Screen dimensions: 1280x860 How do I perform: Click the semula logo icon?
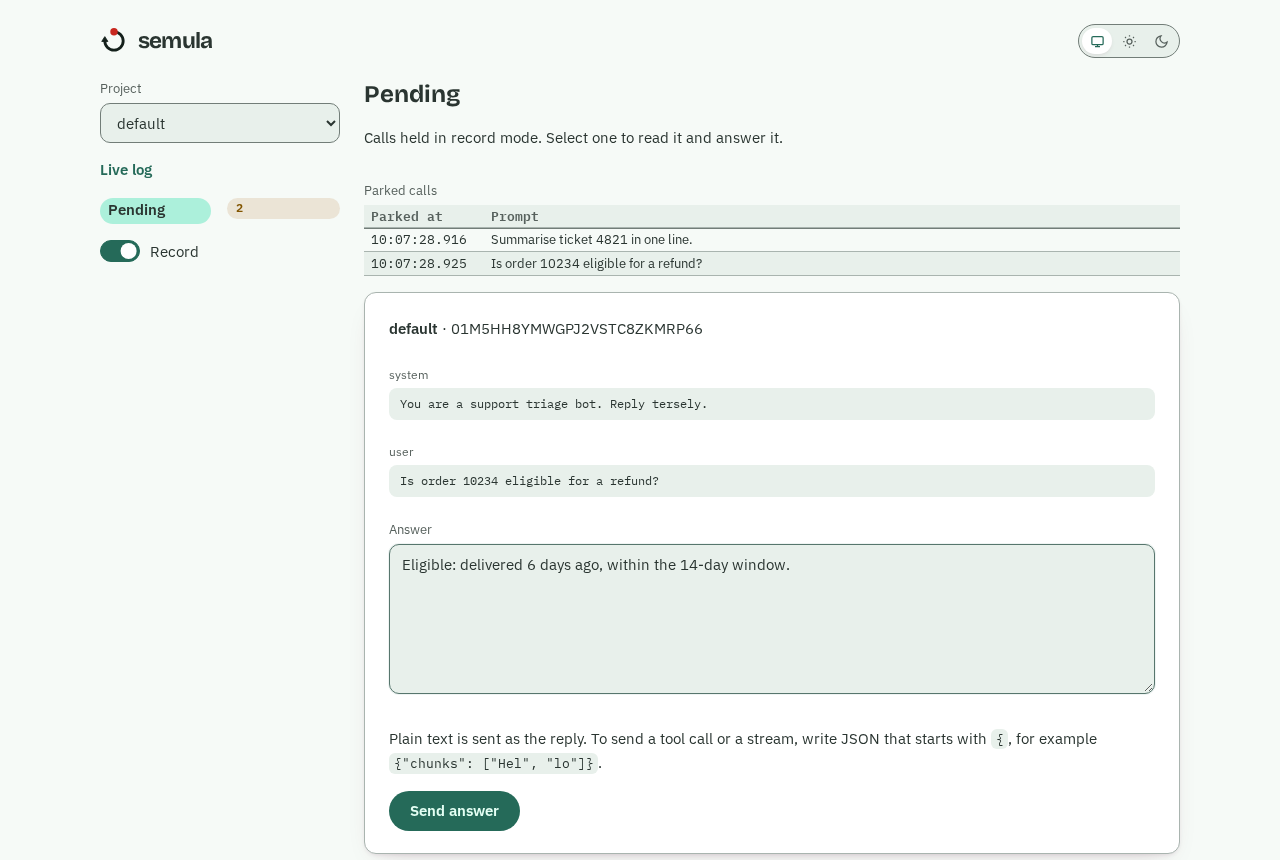click(x=113, y=40)
